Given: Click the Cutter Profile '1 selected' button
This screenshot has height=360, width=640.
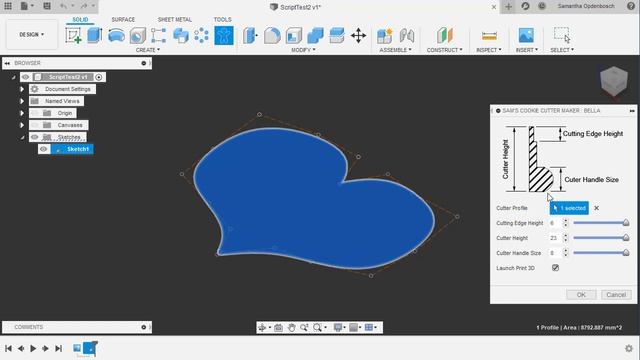Looking at the screenshot, I should (x=569, y=208).
